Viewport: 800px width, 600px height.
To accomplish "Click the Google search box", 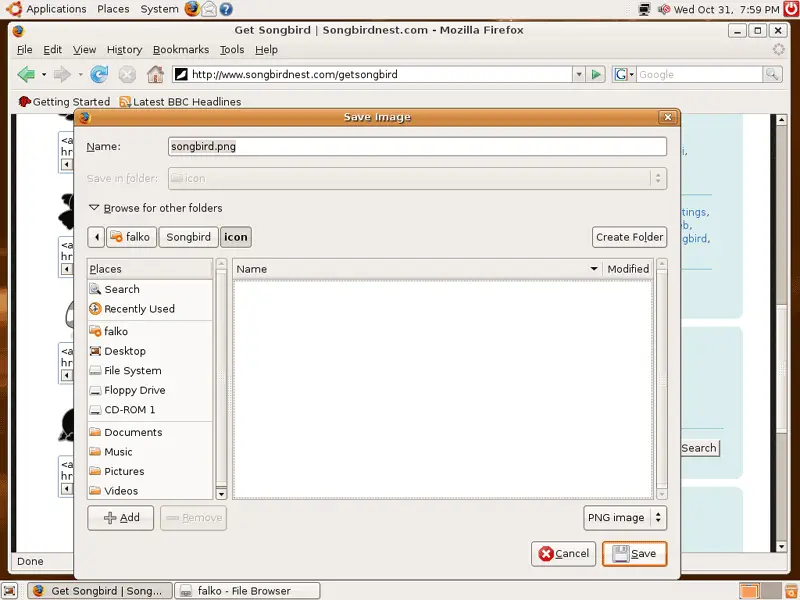I will click(x=699, y=74).
